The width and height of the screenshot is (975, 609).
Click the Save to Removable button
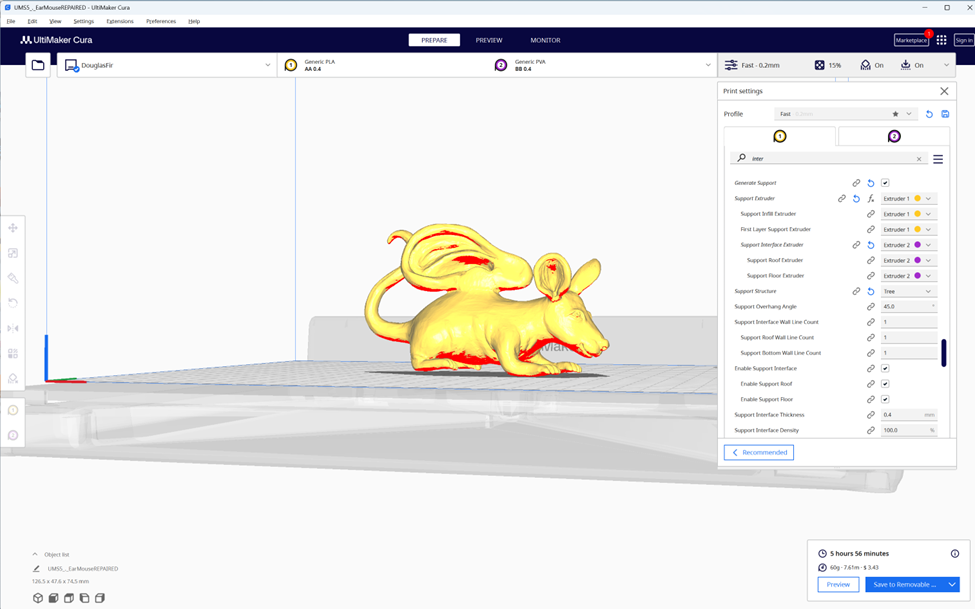[904, 585]
